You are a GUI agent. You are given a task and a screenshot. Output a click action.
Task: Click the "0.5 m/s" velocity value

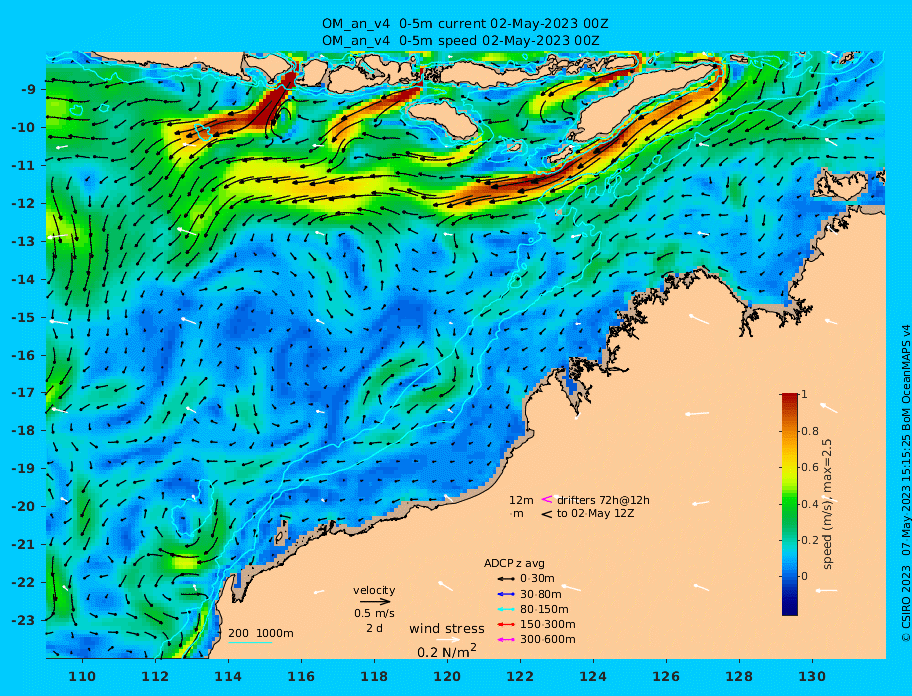coord(374,613)
